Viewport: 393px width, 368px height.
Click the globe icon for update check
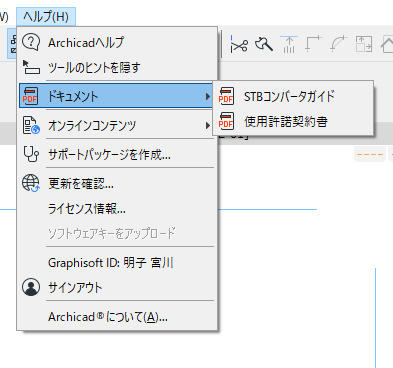coord(31,183)
